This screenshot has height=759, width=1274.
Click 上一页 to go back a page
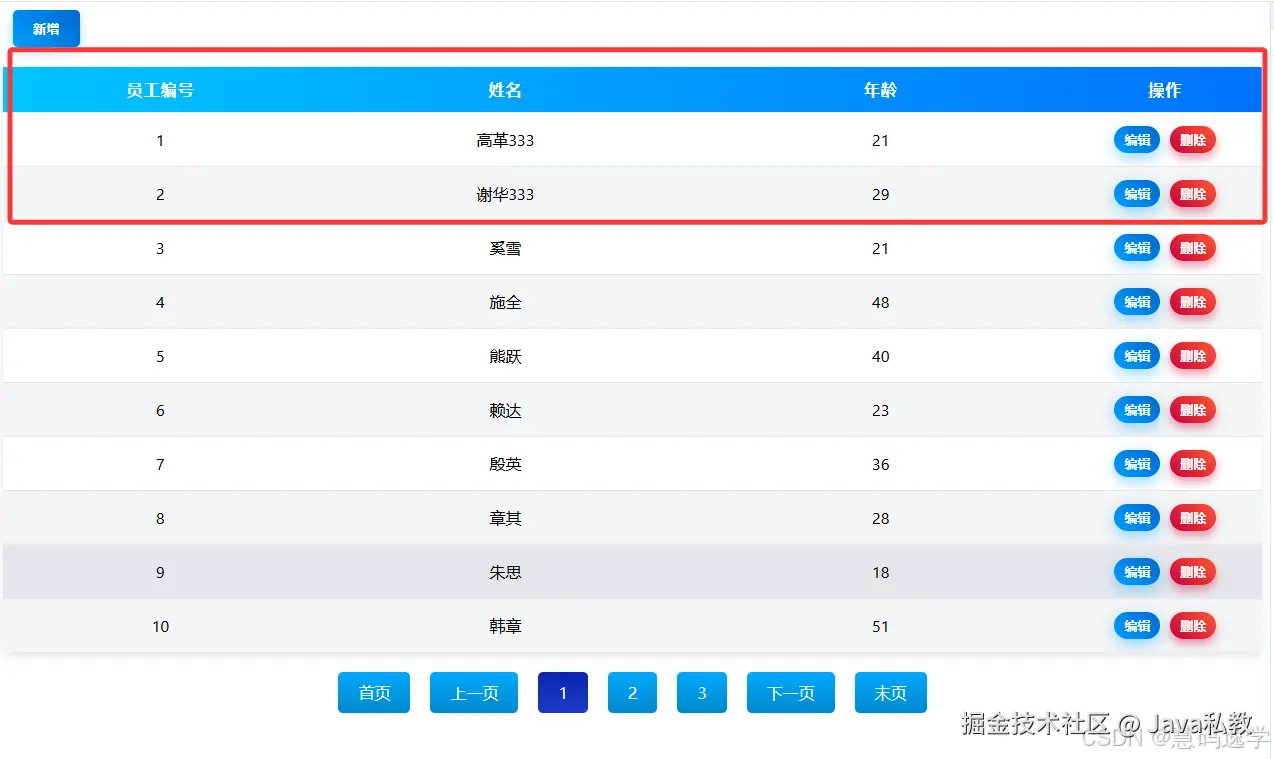point(473,692)
